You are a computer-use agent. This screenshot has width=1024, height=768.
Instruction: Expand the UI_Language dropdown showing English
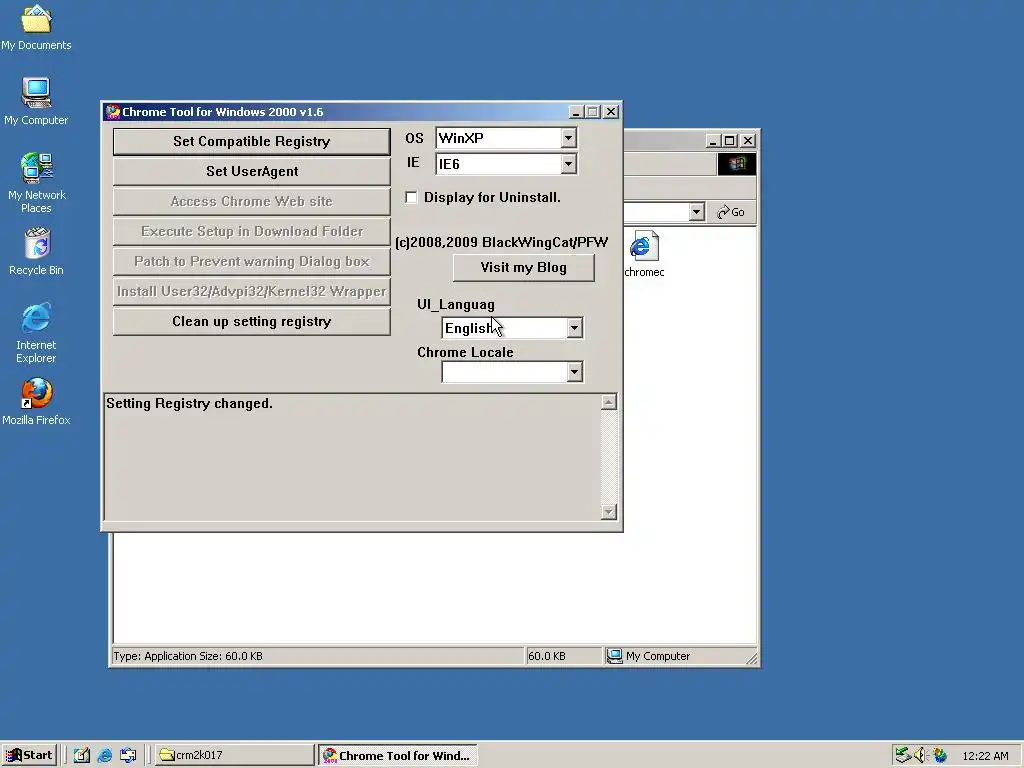pyautogui.click(x=574, y=328)
